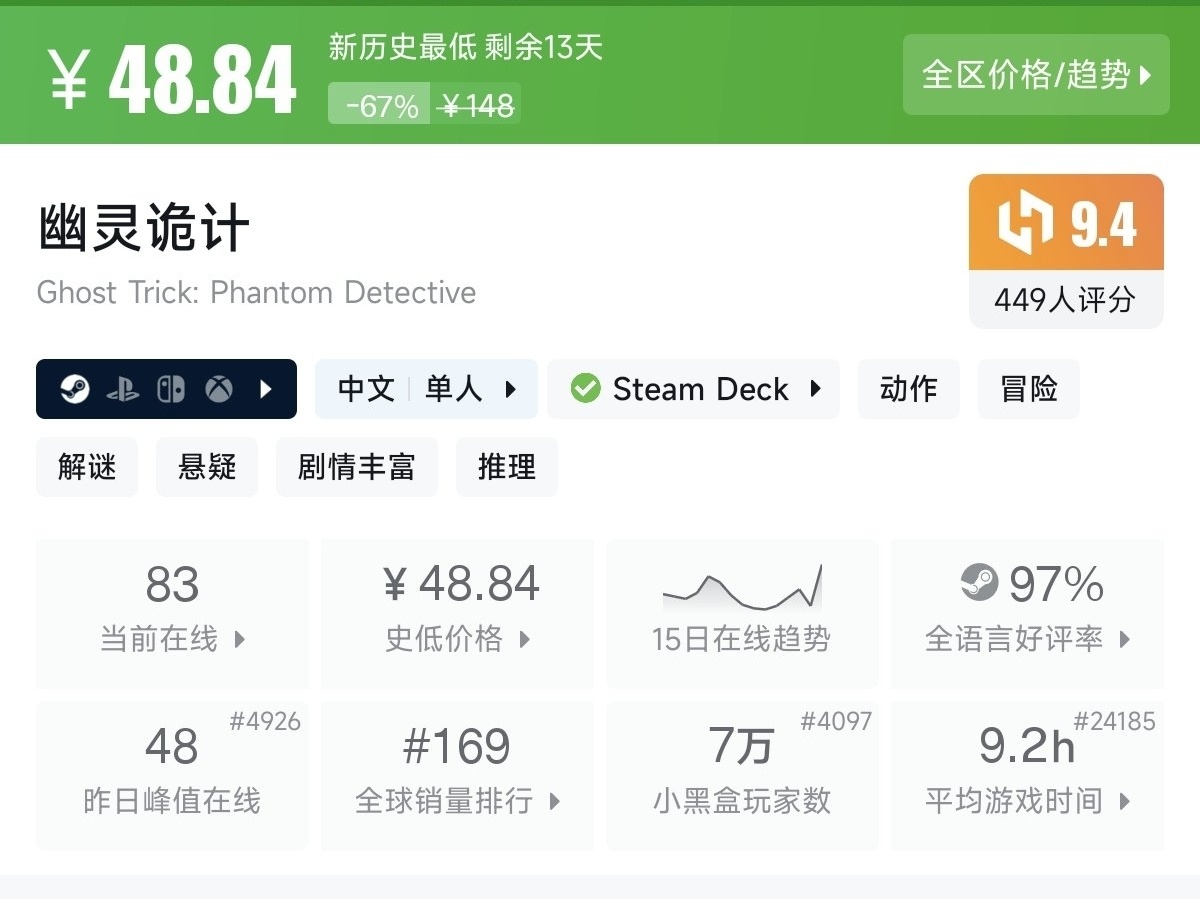Click the Steam logo beside 97%
1200x899 pixels.
(979, 583)
